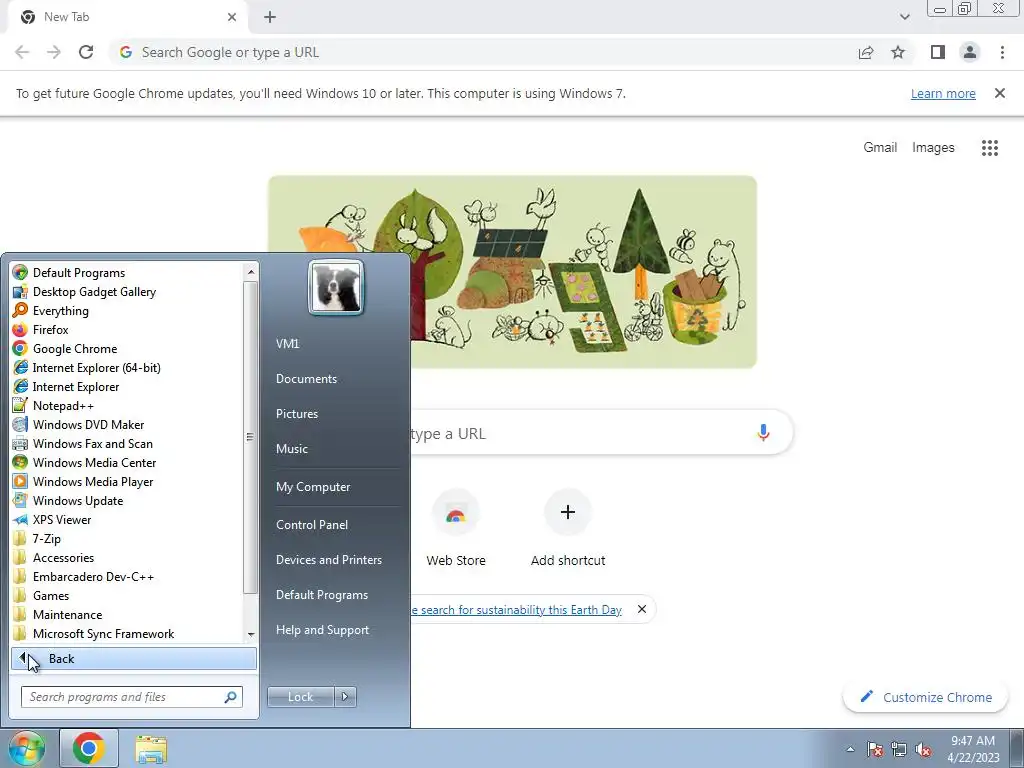
Task: Click the Chrome taskbar icon
Action: (x=89, y=748)
